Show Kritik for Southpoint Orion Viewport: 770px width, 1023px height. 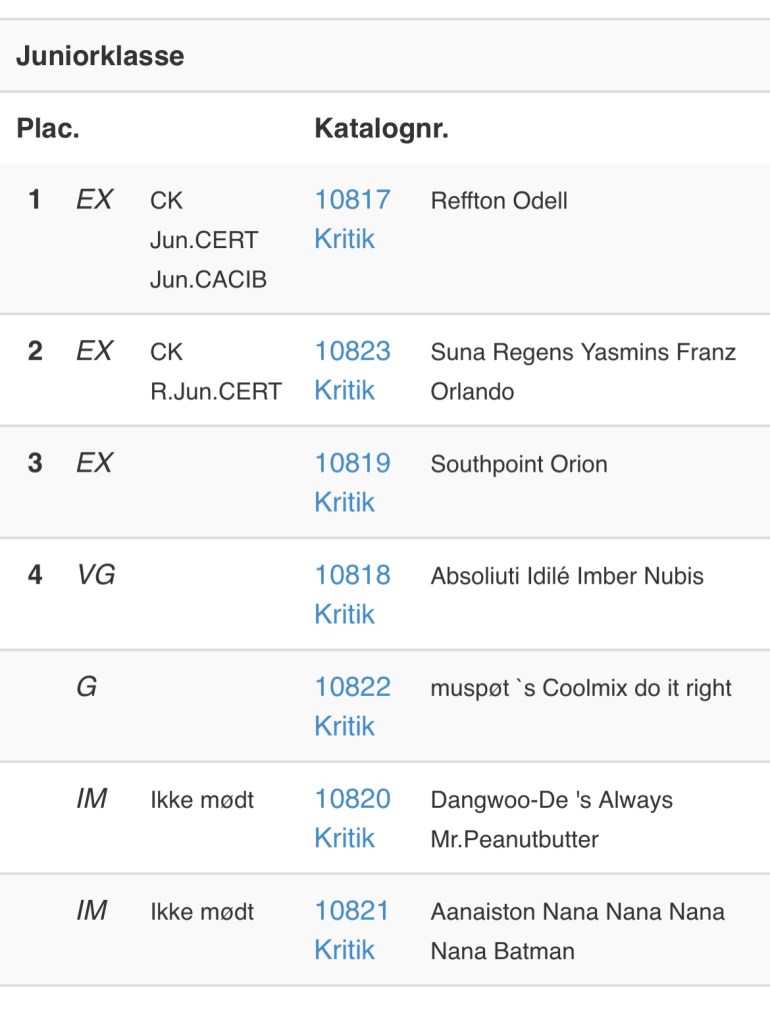344,503
